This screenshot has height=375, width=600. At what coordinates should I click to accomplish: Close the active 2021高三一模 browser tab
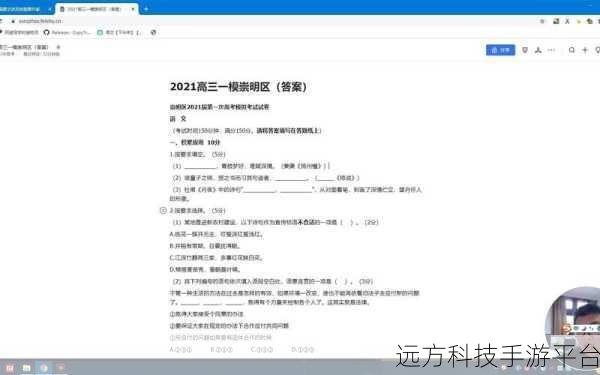coord(133,9)
